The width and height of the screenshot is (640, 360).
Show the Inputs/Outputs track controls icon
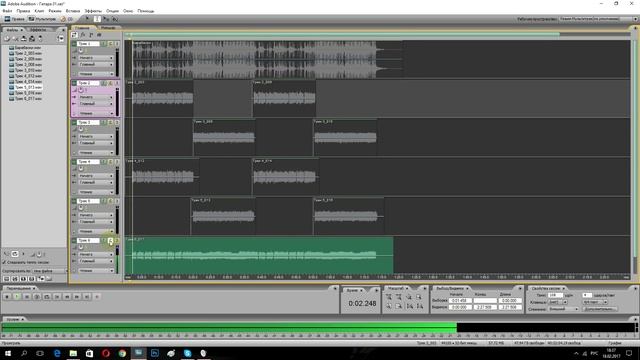[74, 35]
